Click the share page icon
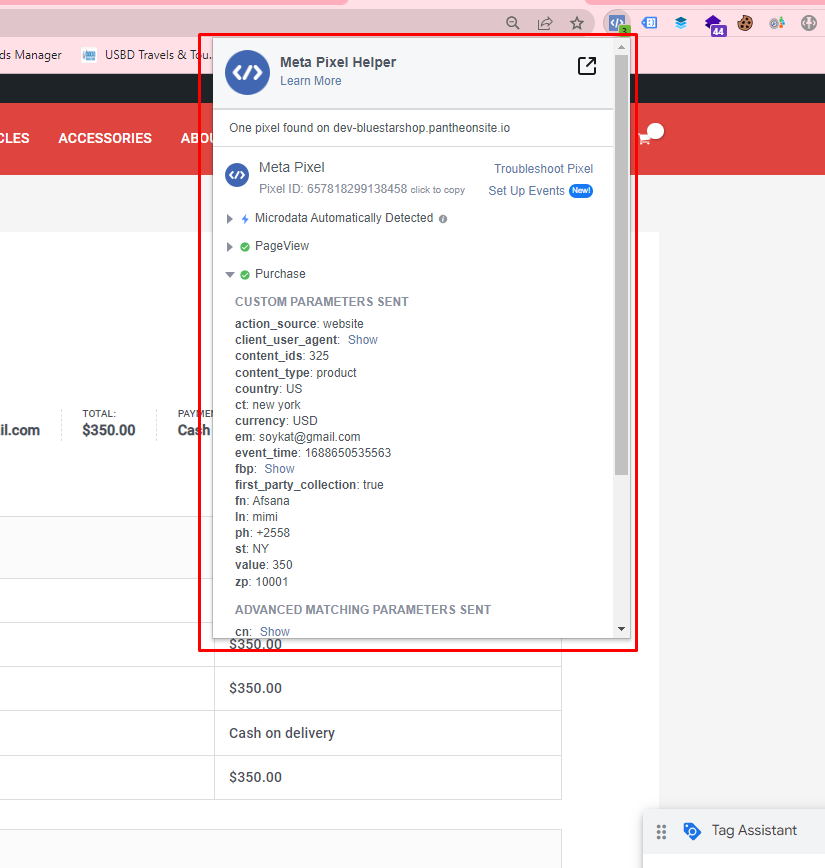This screenshot has height=868, width=825. point(545,23)
